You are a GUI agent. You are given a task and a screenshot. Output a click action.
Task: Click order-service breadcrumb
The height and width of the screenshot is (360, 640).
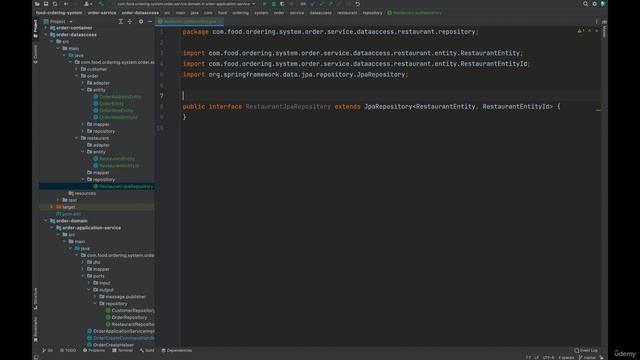click(x=102, y=13)
